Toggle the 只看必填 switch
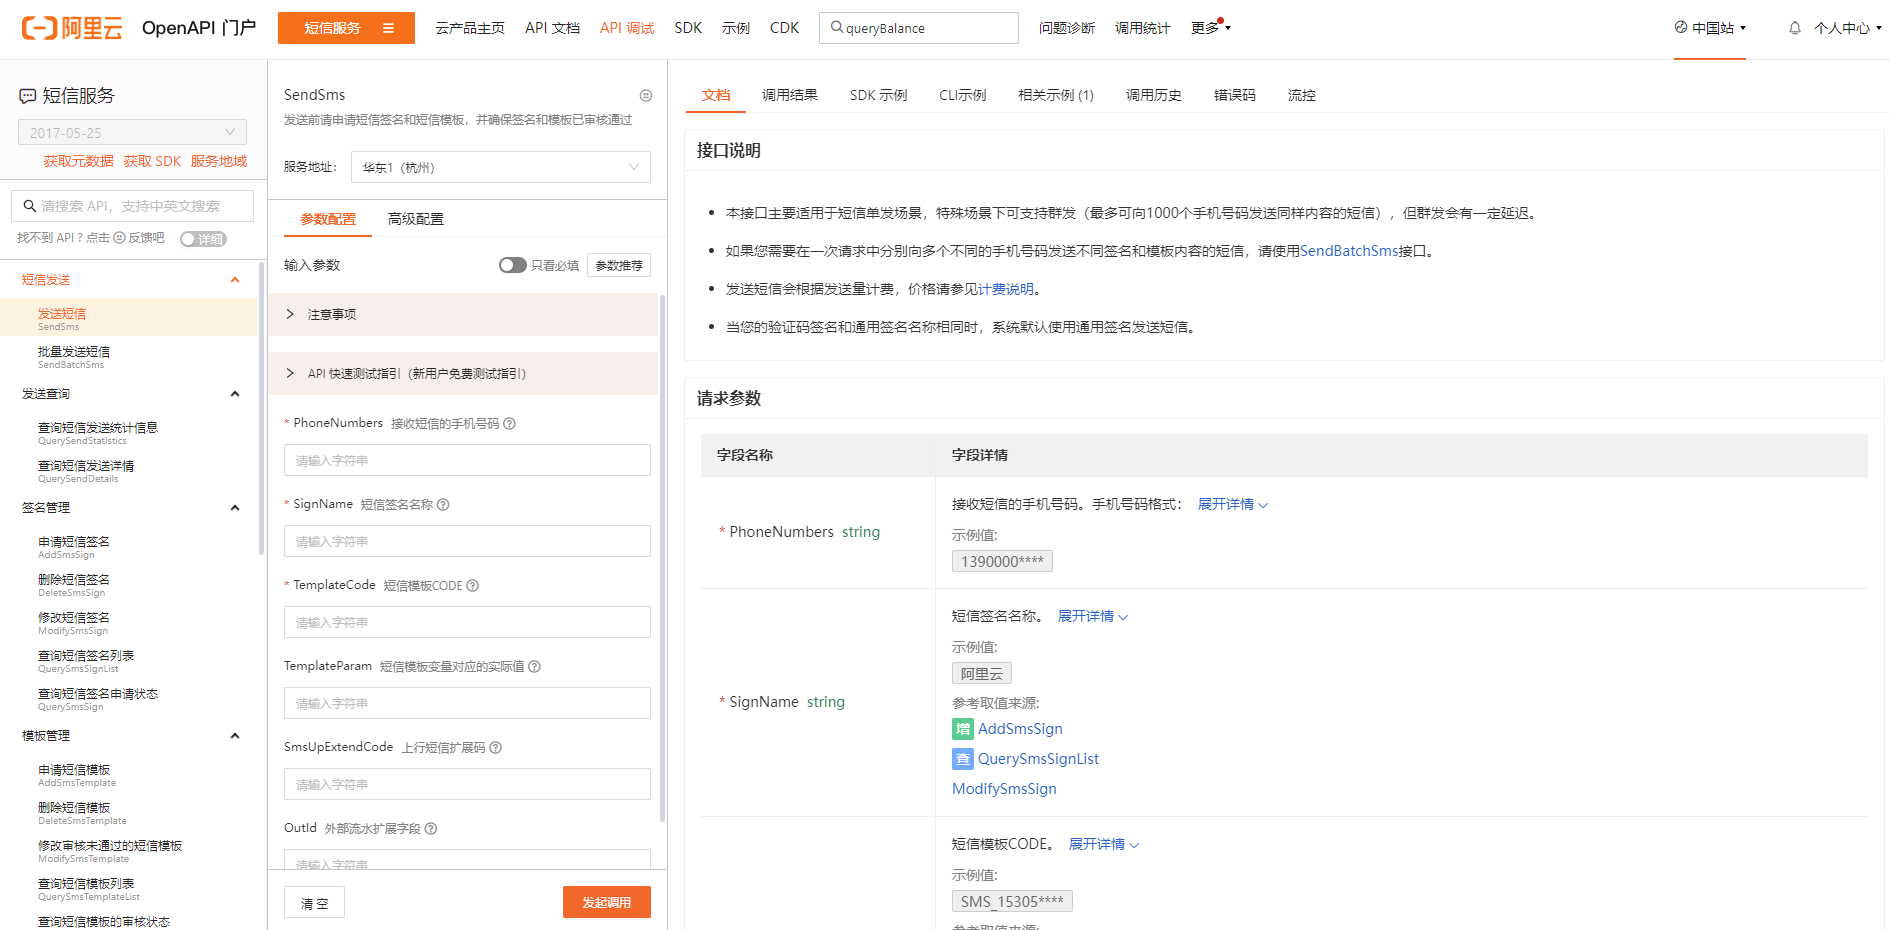 (x=513, y=265)
